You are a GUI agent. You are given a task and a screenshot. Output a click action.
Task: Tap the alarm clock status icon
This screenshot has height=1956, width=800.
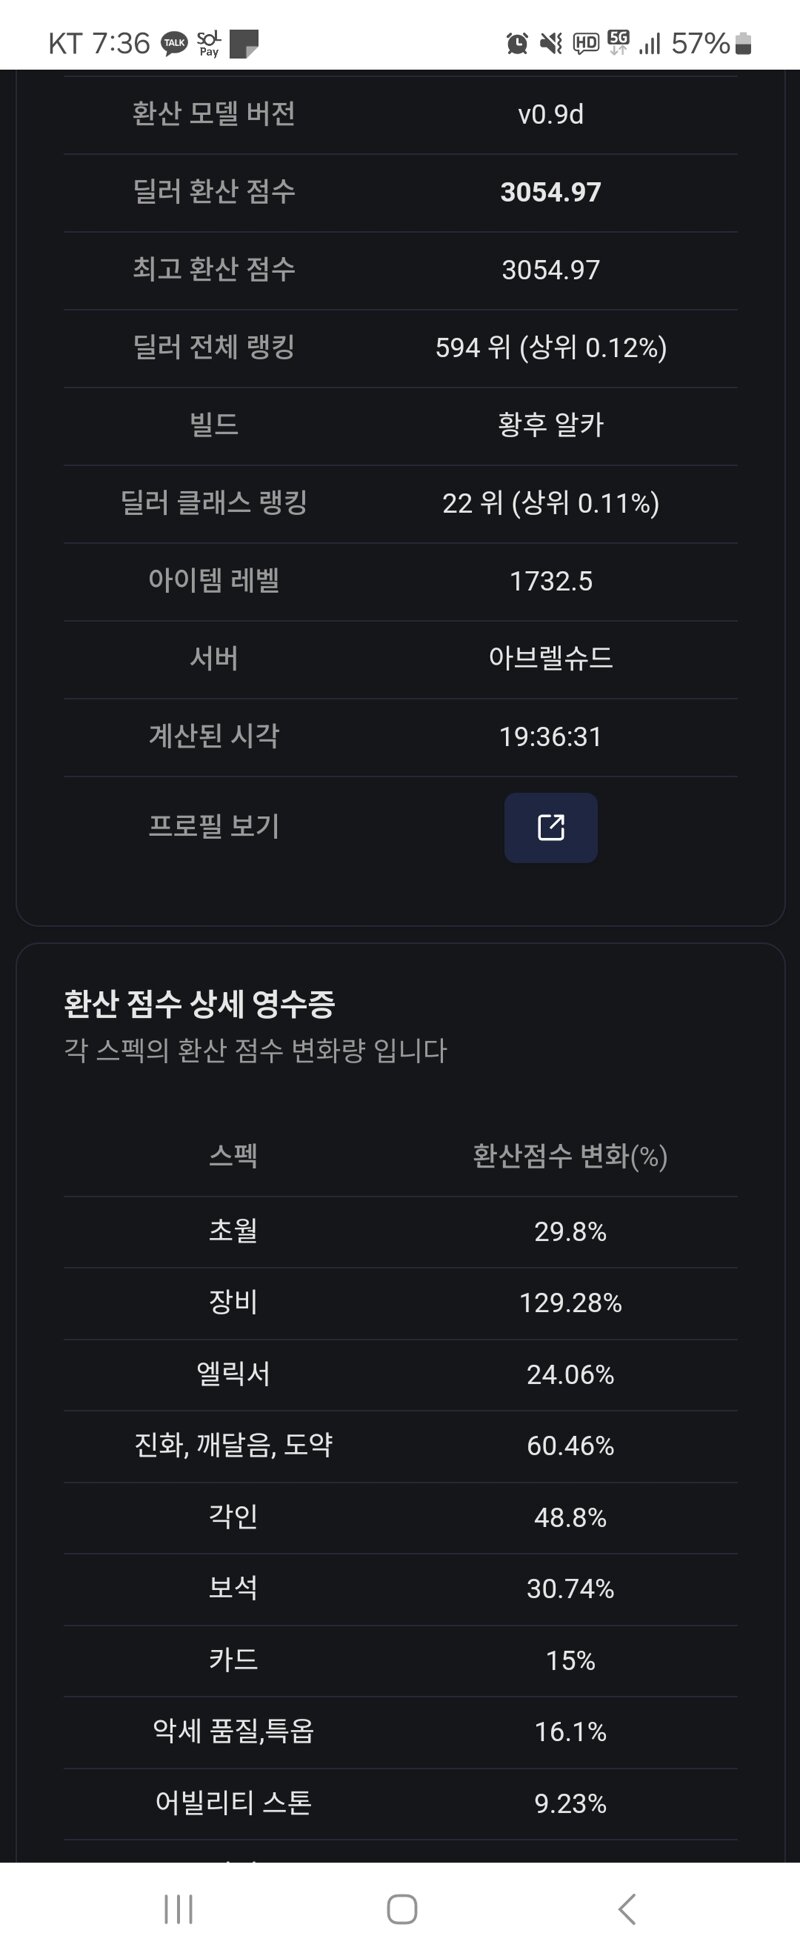(517, 43)
